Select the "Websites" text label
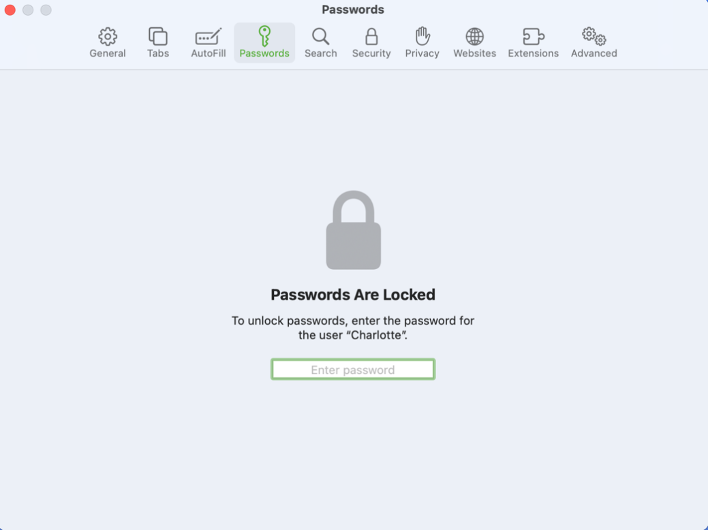Screen dimensions: 708x531 point(474,54)
